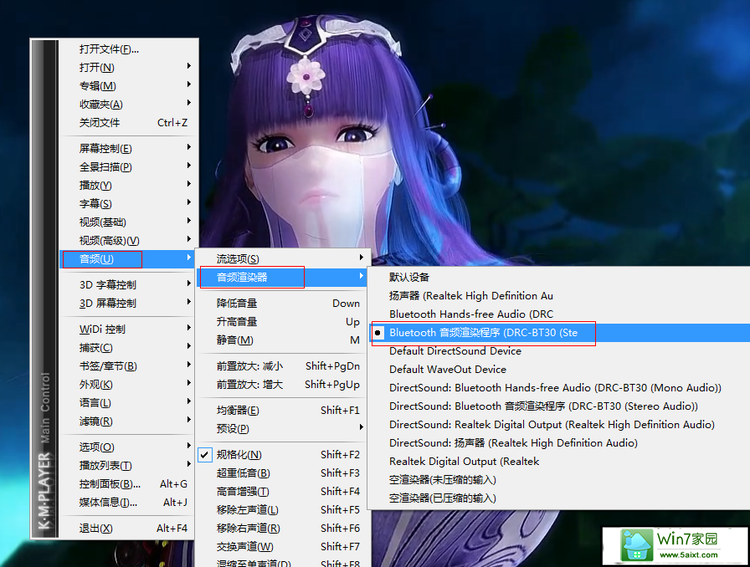Expand the 预设(P) submenu
This screenshot has height=567, width=750.
[x=283, y=429]
